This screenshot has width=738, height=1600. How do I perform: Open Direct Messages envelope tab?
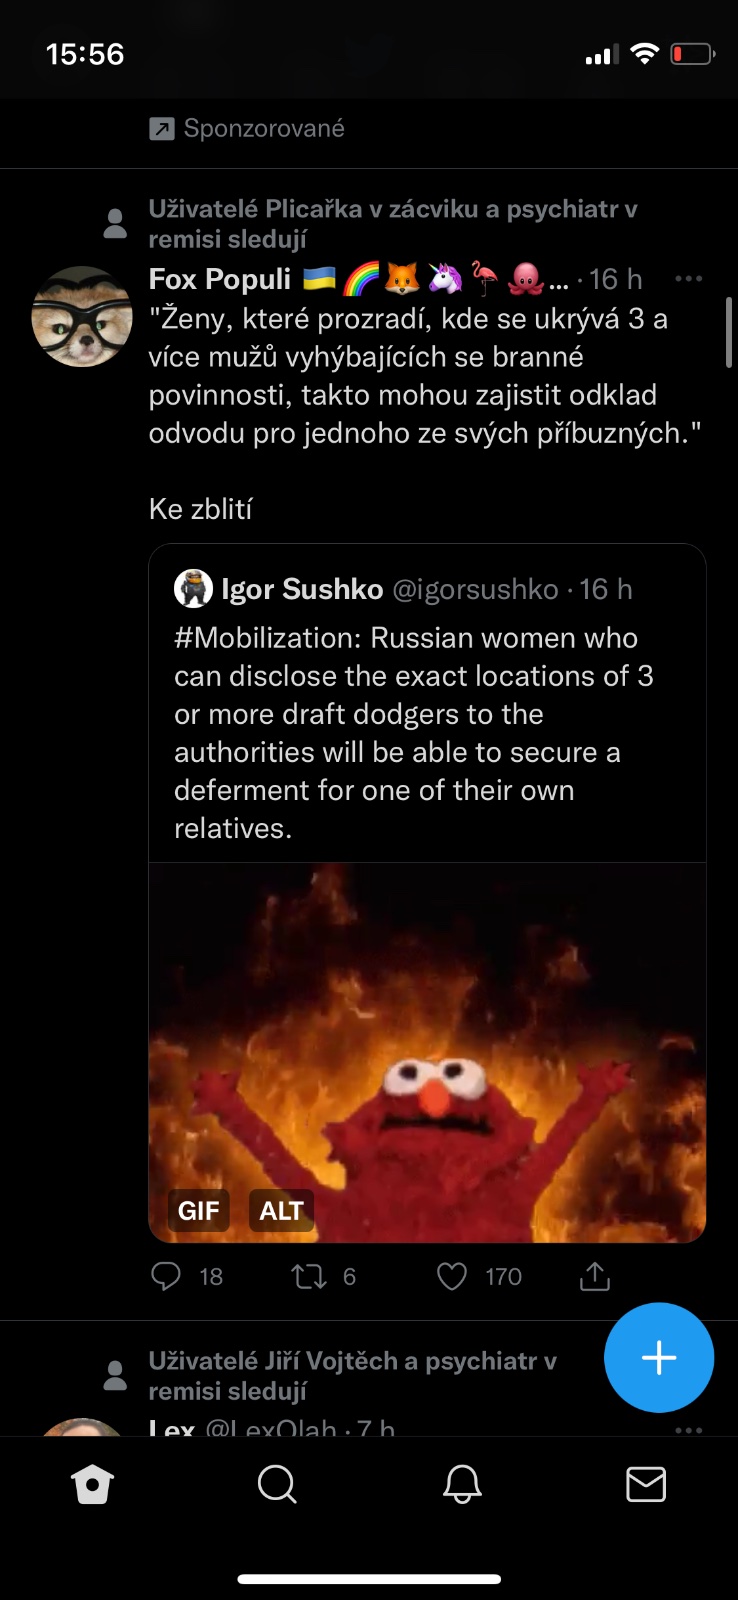pos(646,1485)
